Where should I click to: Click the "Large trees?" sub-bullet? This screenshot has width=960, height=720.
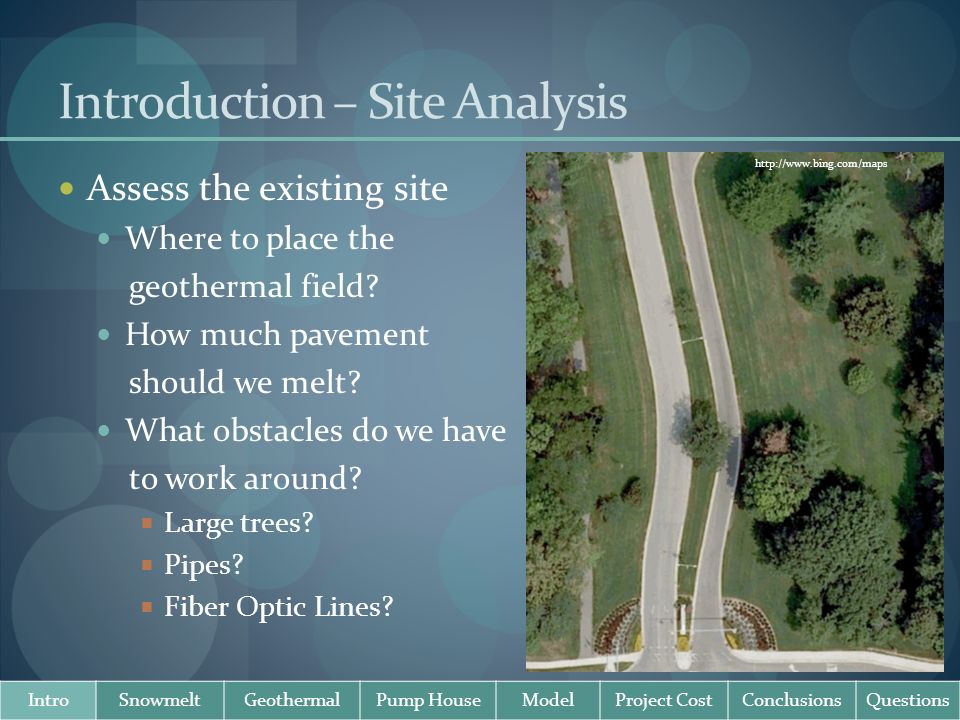pyautogui.click(x=239, y=523)
